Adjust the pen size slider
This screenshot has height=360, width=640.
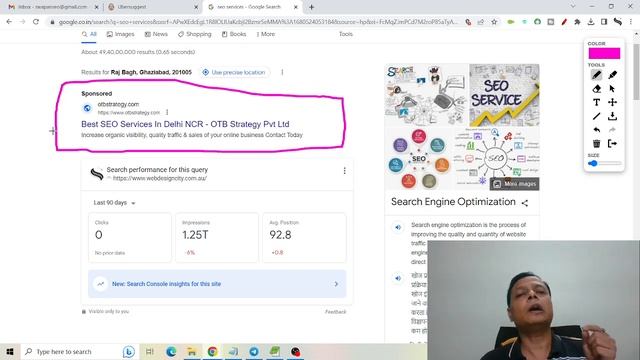[604, 163]
